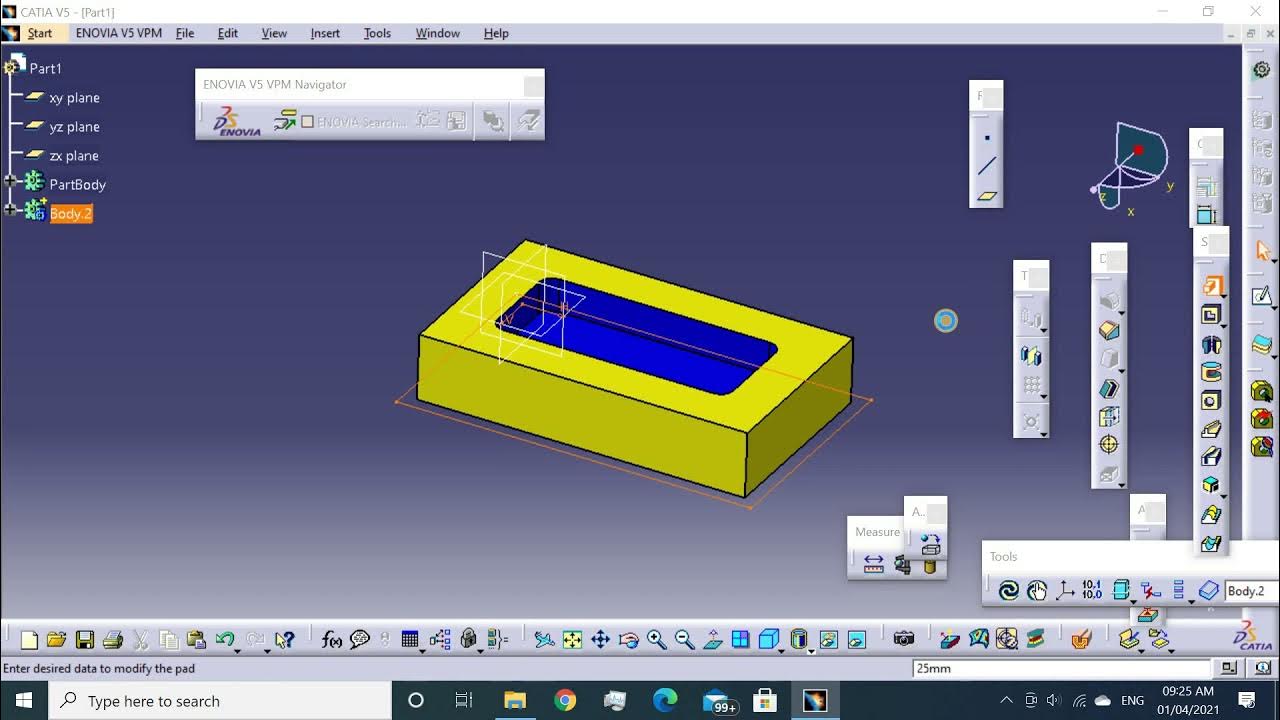Open the Start menu in CATIA
Image resolution: width=1280 pixels, height=720 pixels.
pyautogui.click(x=40, y=33)
